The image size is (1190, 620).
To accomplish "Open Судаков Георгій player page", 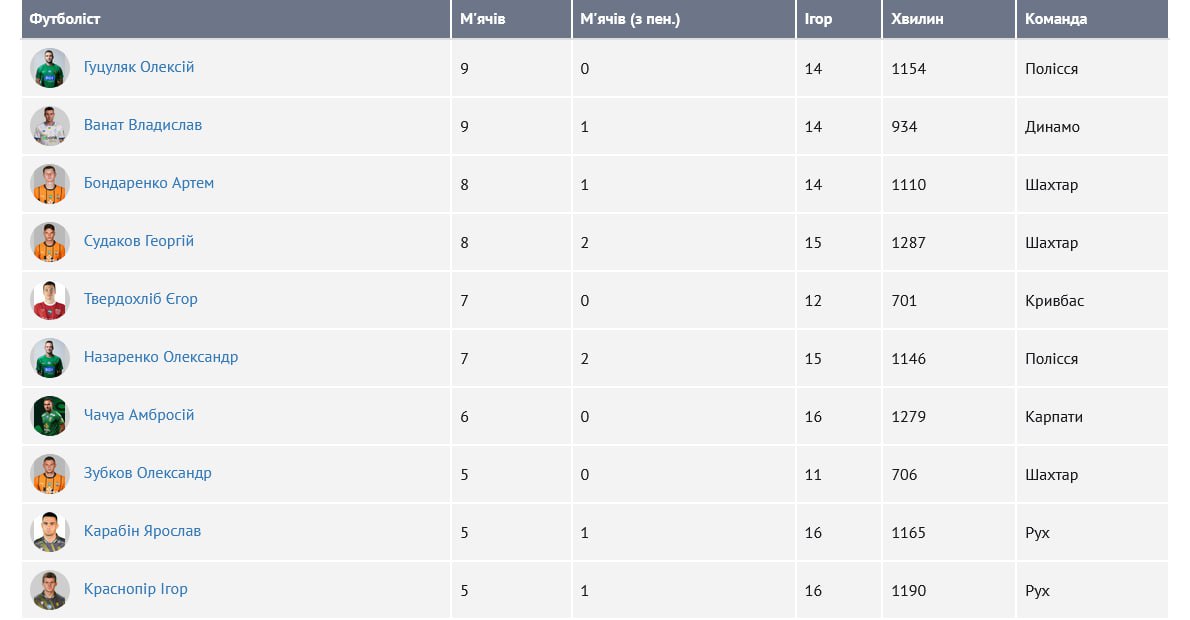I will tap(139, 241).
